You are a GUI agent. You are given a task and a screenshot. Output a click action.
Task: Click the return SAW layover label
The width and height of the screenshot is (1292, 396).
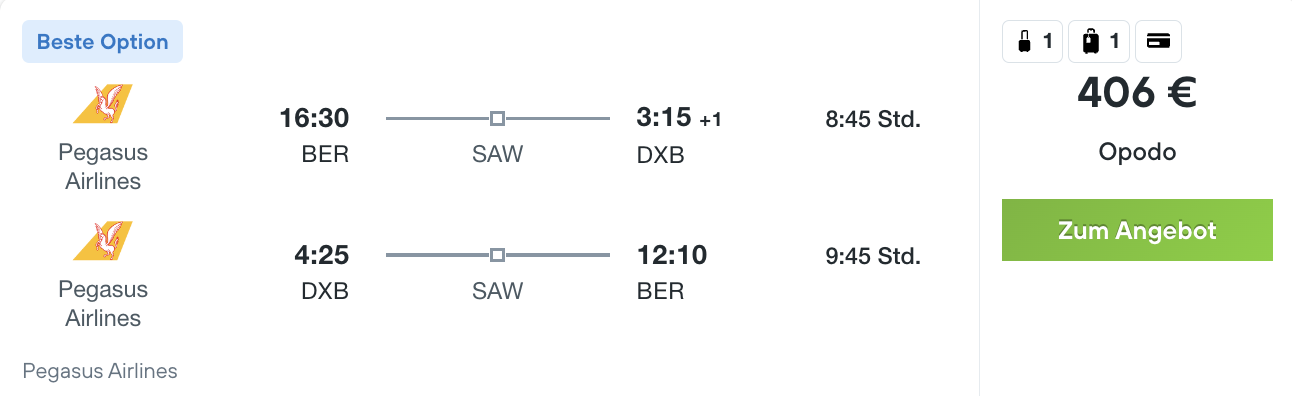click(497, 291)
